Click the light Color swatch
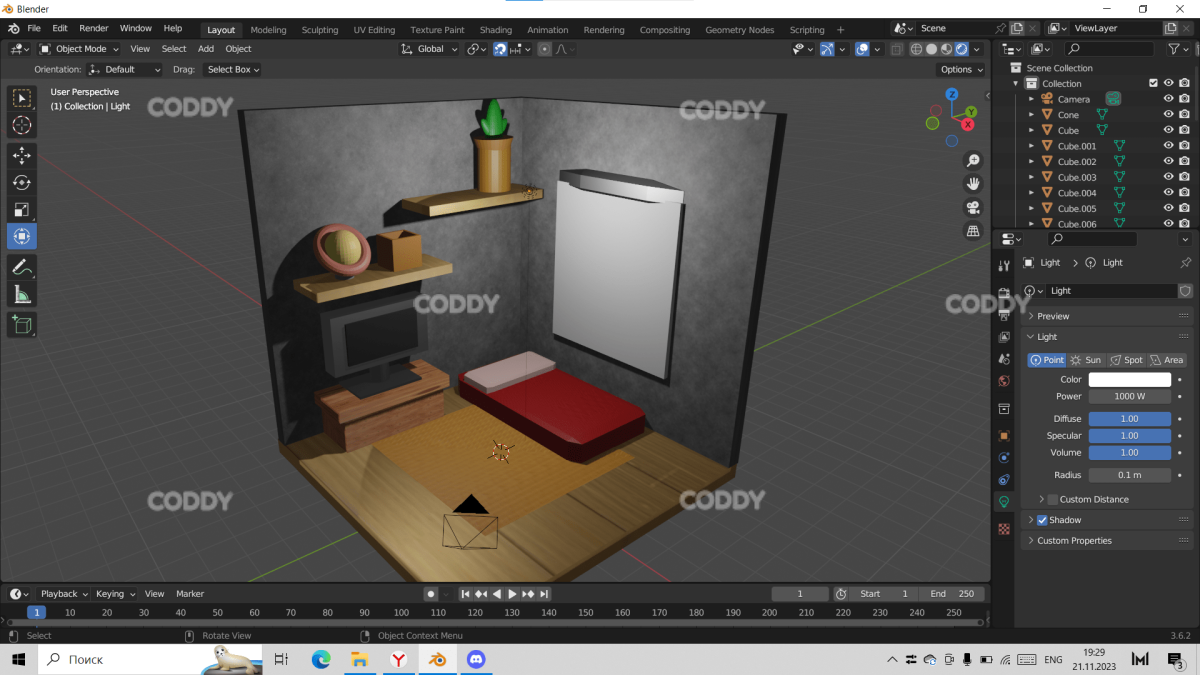Viewport: 1200px width, 675px height. point(1129,380)
